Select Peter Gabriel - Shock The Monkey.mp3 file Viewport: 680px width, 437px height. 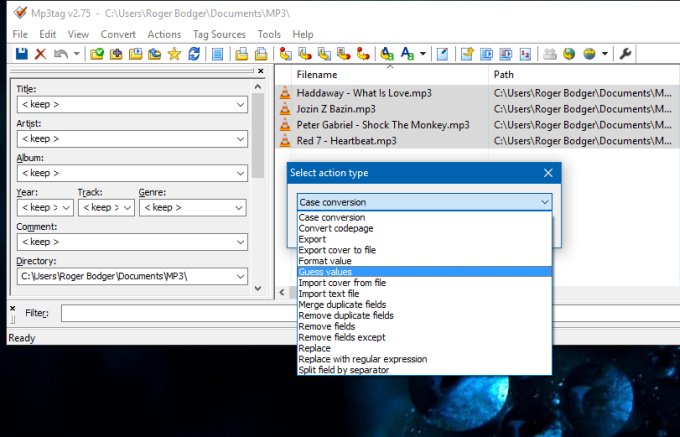382,125
